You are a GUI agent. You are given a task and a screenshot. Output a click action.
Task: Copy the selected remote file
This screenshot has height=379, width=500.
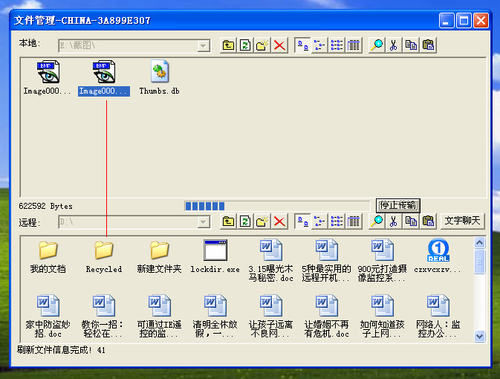pyautogui.click(x=411, y=221)
